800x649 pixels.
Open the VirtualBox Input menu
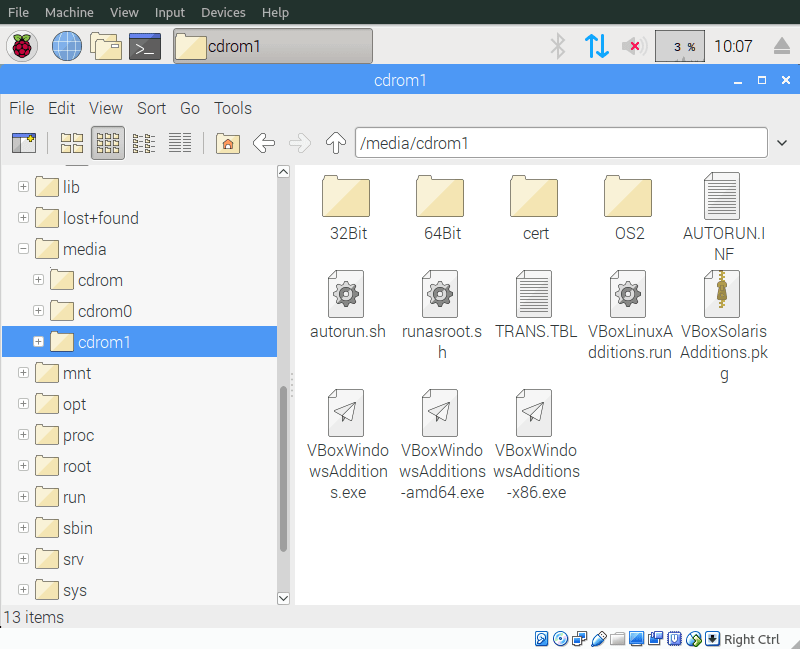coord(169,12)
